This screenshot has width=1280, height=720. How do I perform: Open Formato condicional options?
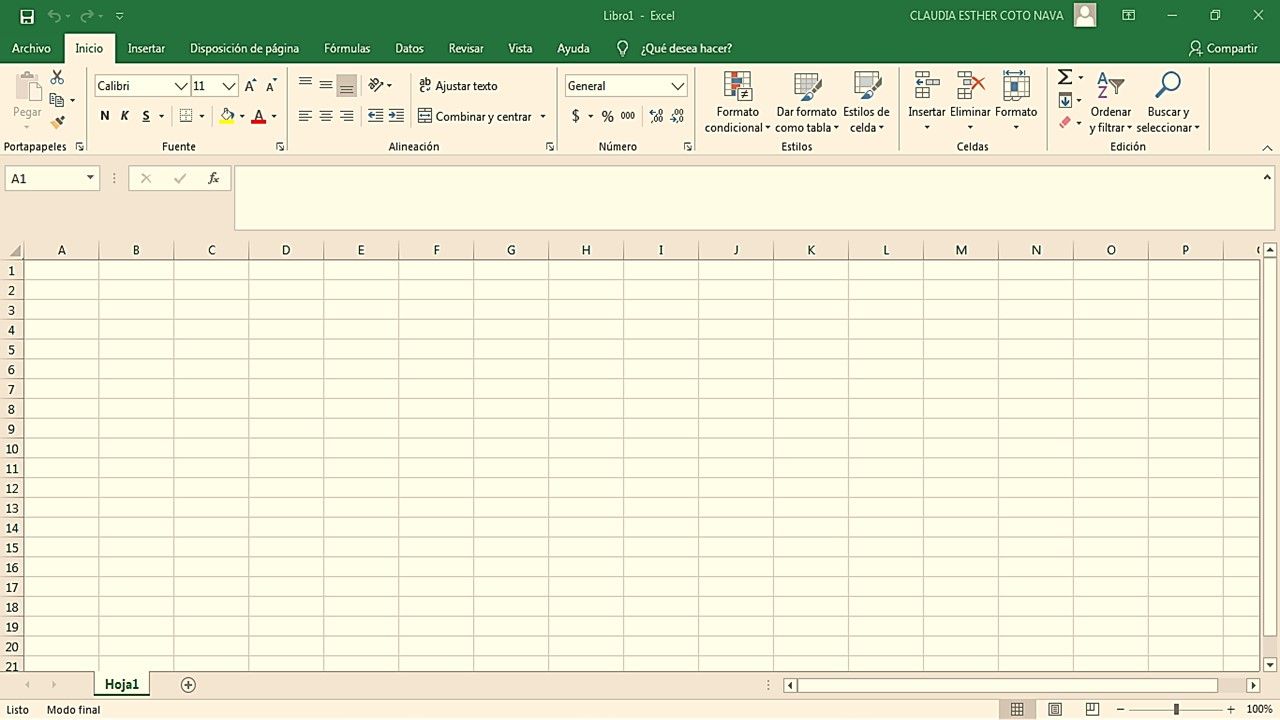[x=737, y=100]
